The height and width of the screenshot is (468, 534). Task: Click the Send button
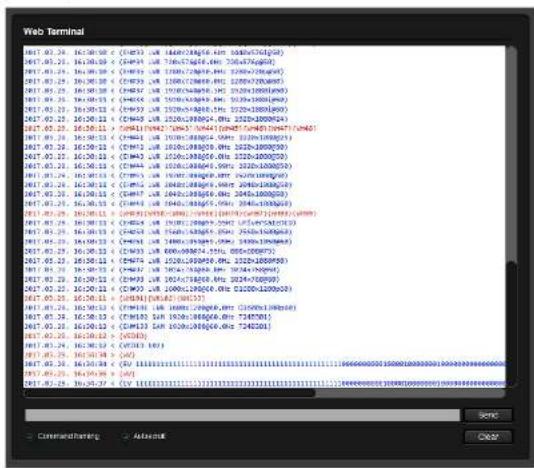tap(488, 415)
